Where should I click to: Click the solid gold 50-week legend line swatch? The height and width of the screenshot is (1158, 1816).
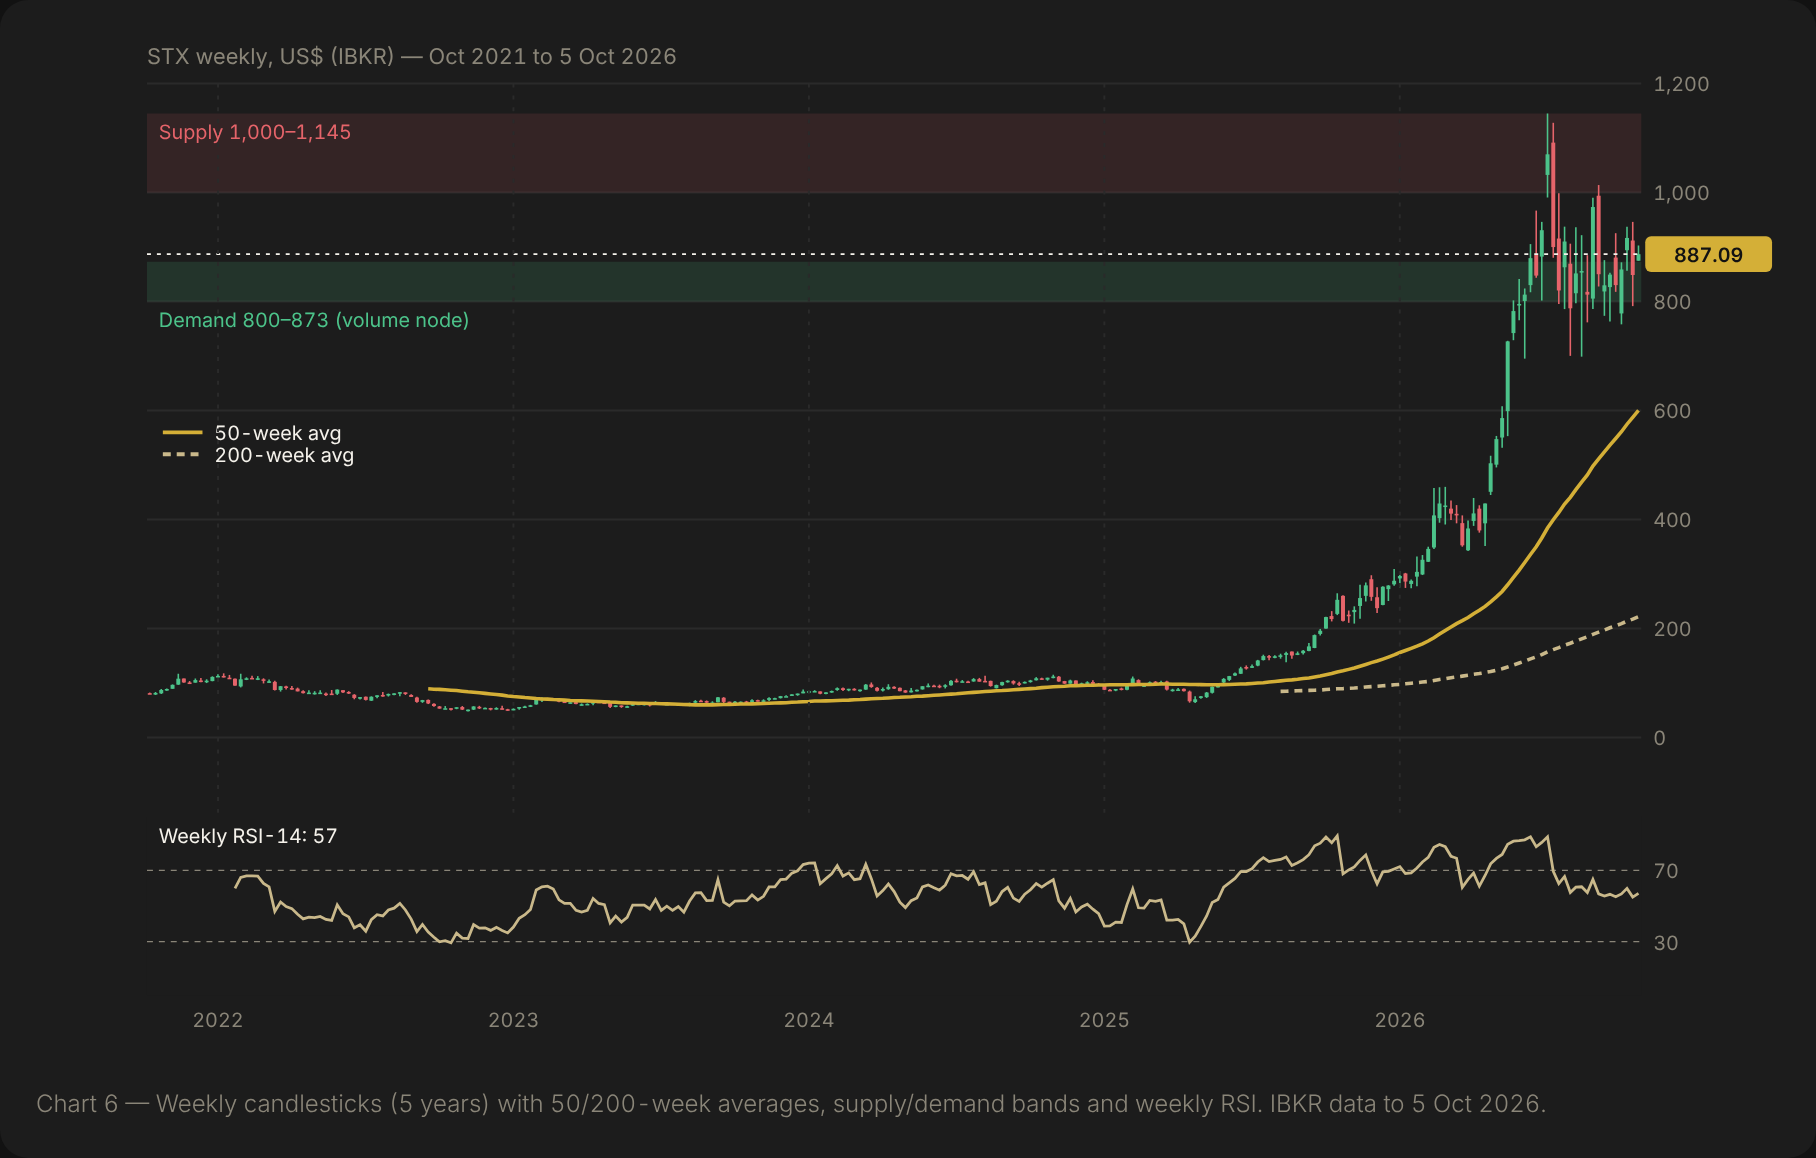tap(182, 433)
